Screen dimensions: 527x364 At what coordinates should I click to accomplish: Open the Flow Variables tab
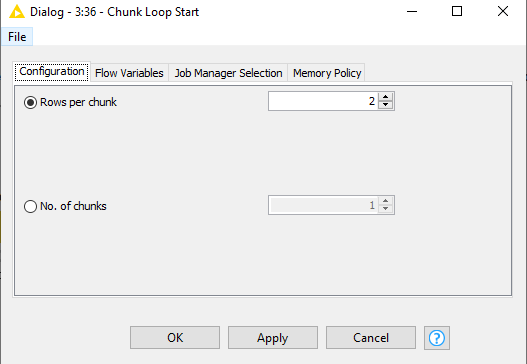[x=129, y=73]
